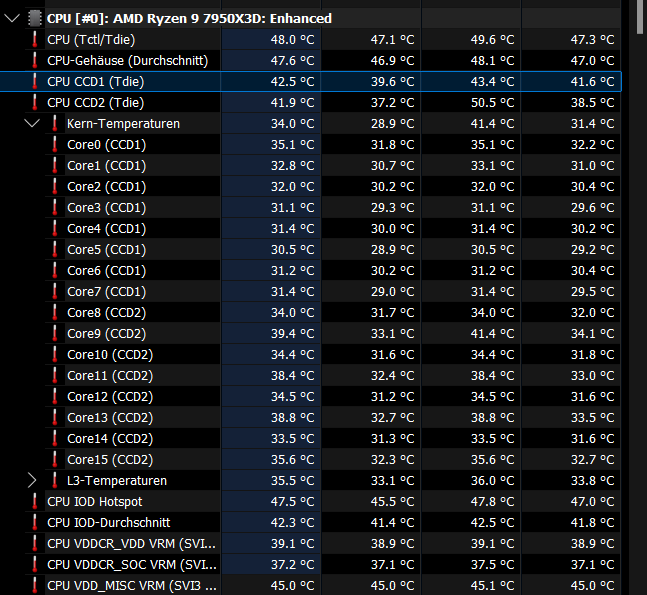
Task: Click the CPU chip icon of AMD Ryzen header
Action: coord(35,19)
